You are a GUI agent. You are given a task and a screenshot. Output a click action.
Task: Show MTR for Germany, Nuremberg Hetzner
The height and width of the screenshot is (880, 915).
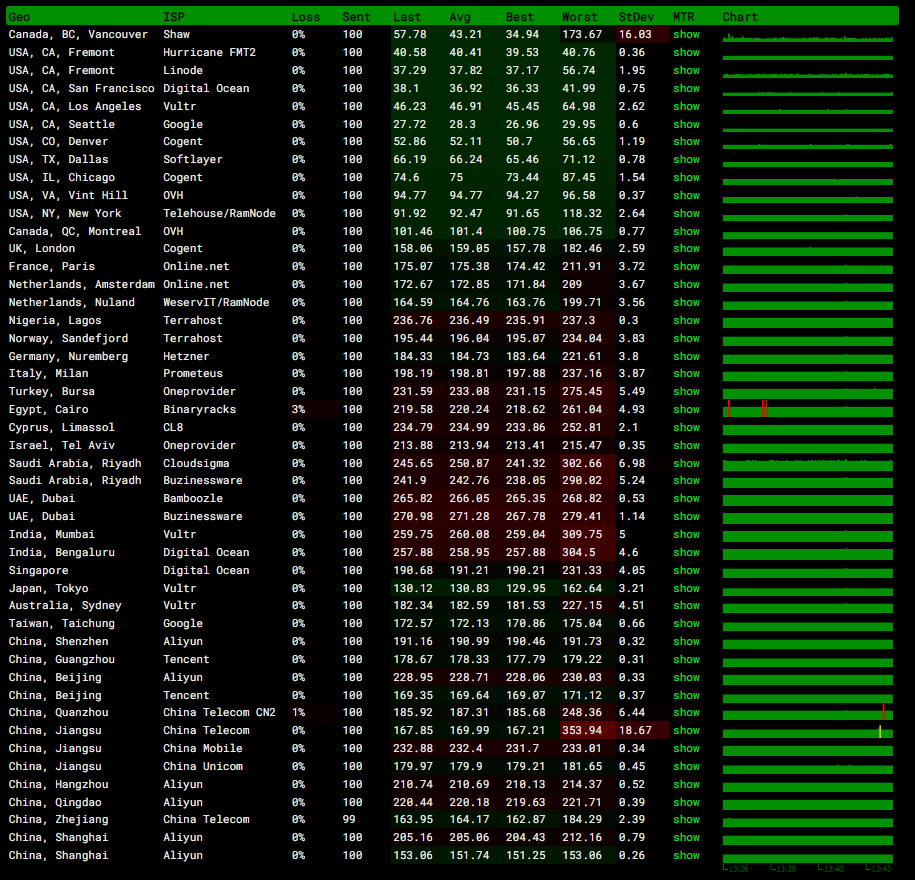click(686, 357)
